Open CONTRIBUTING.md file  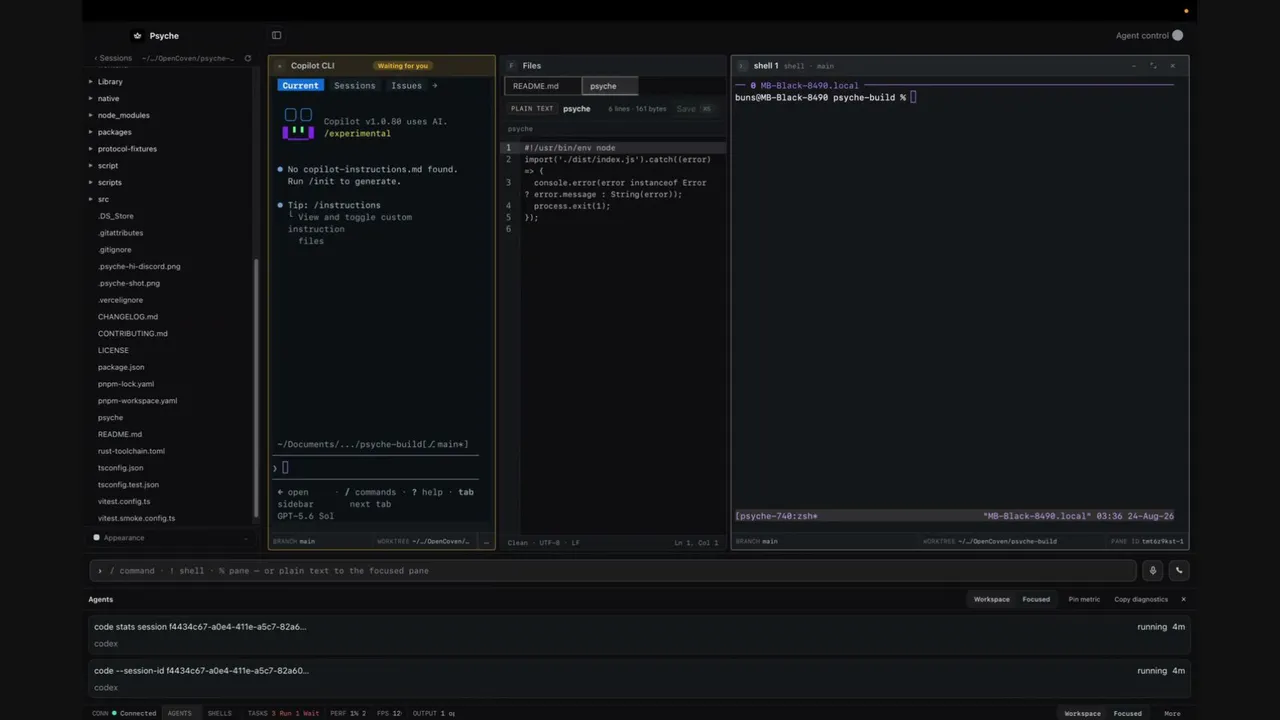[x=133, y=334]
